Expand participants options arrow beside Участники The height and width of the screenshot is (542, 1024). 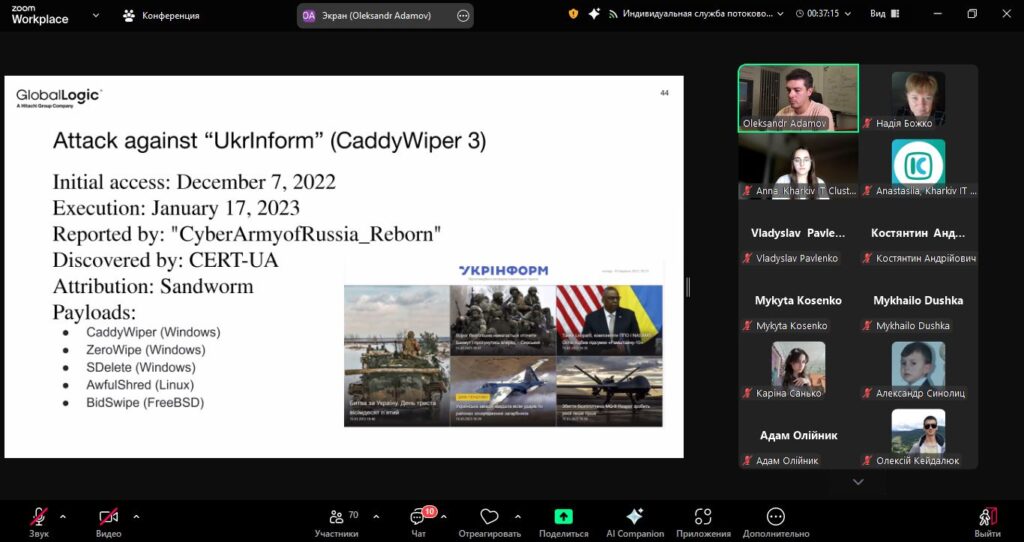[x=376, y=517]
